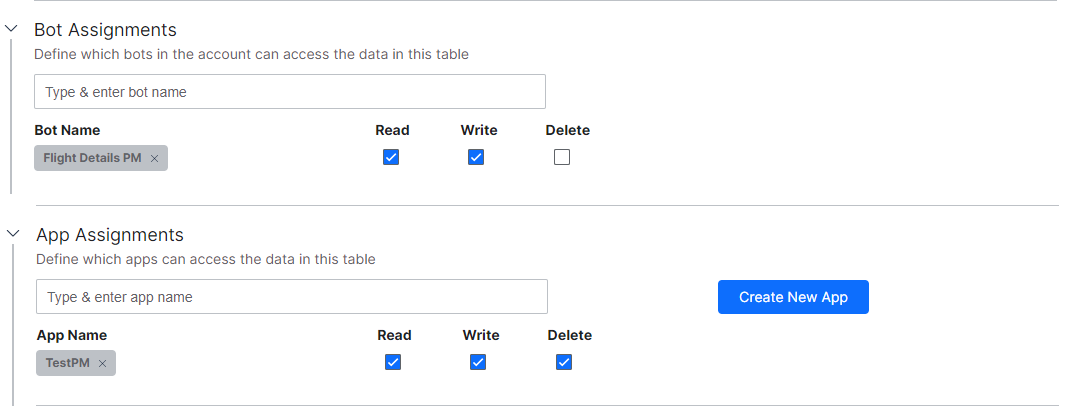Click the App Name column header
The width and height of the screenshot is (1068, 420).
[x=72, y=335]
